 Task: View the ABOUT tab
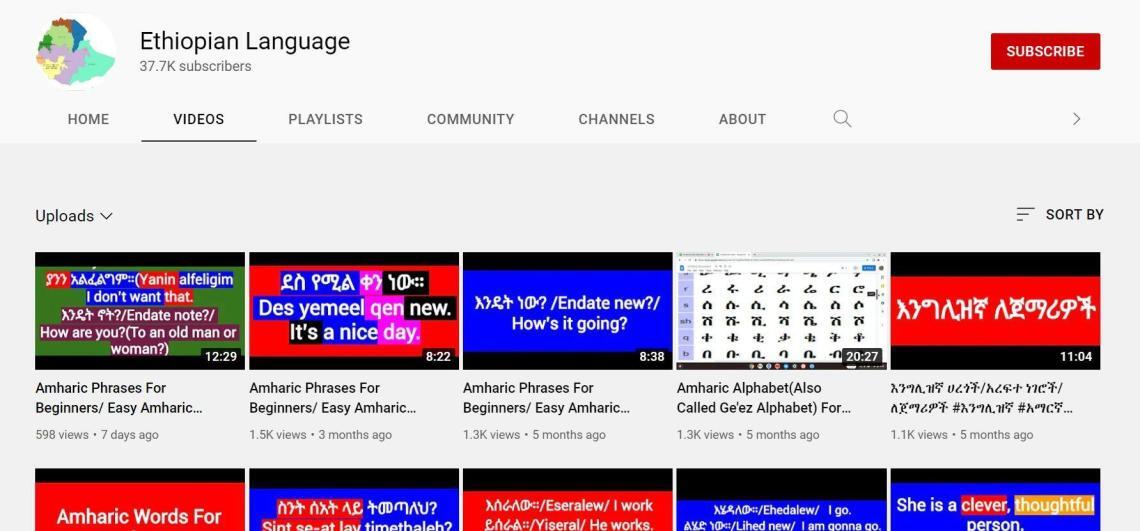(742, 119)
